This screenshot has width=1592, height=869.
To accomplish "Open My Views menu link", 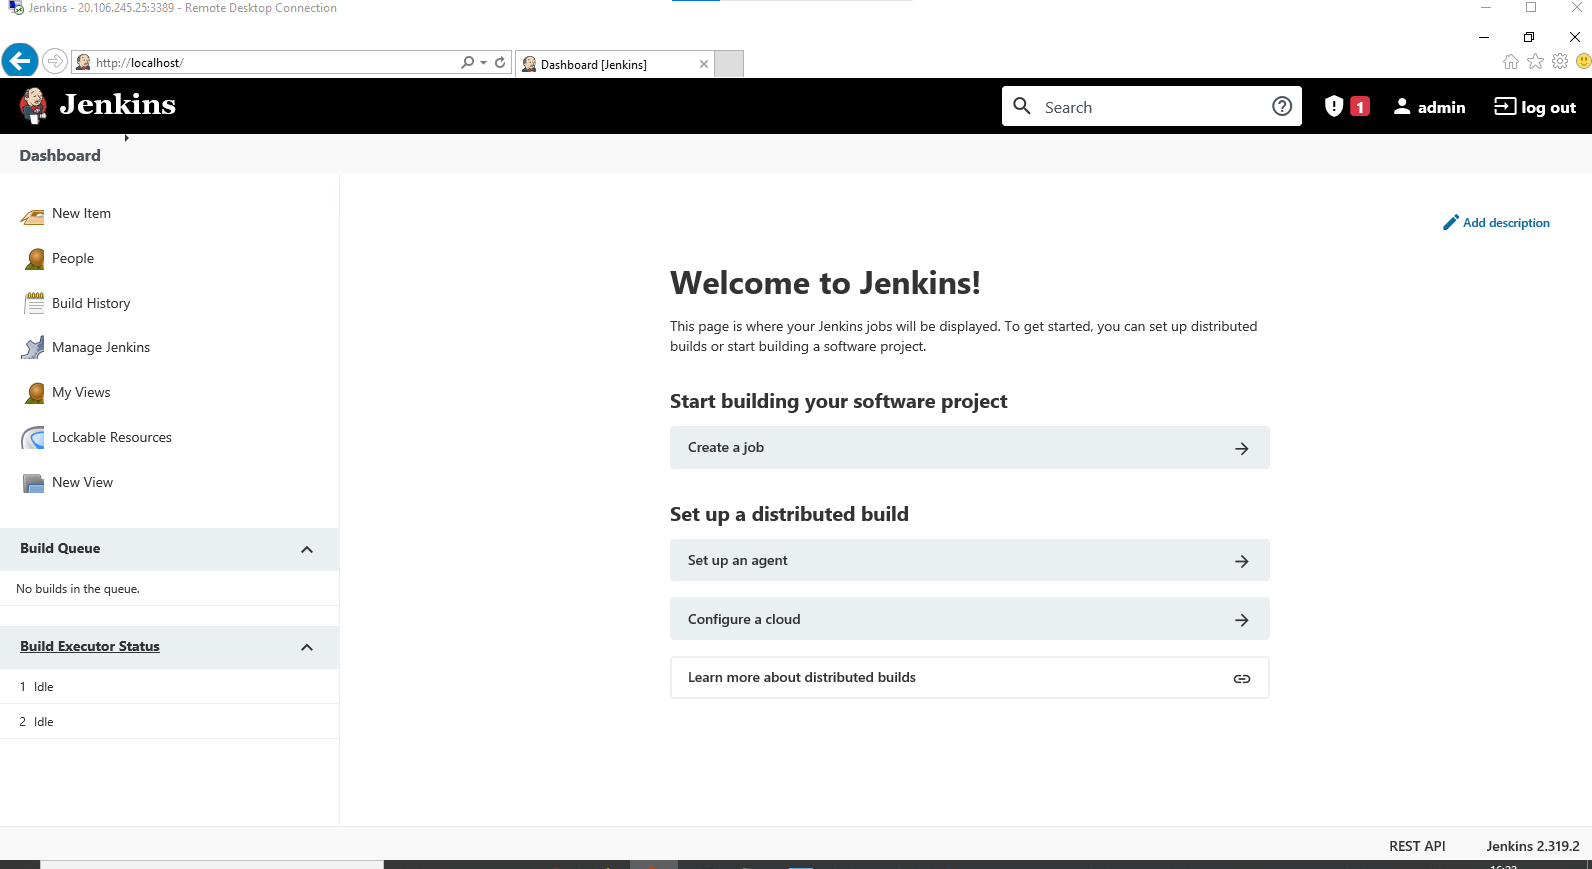I will pyautogui.click(x=81, y=392).
